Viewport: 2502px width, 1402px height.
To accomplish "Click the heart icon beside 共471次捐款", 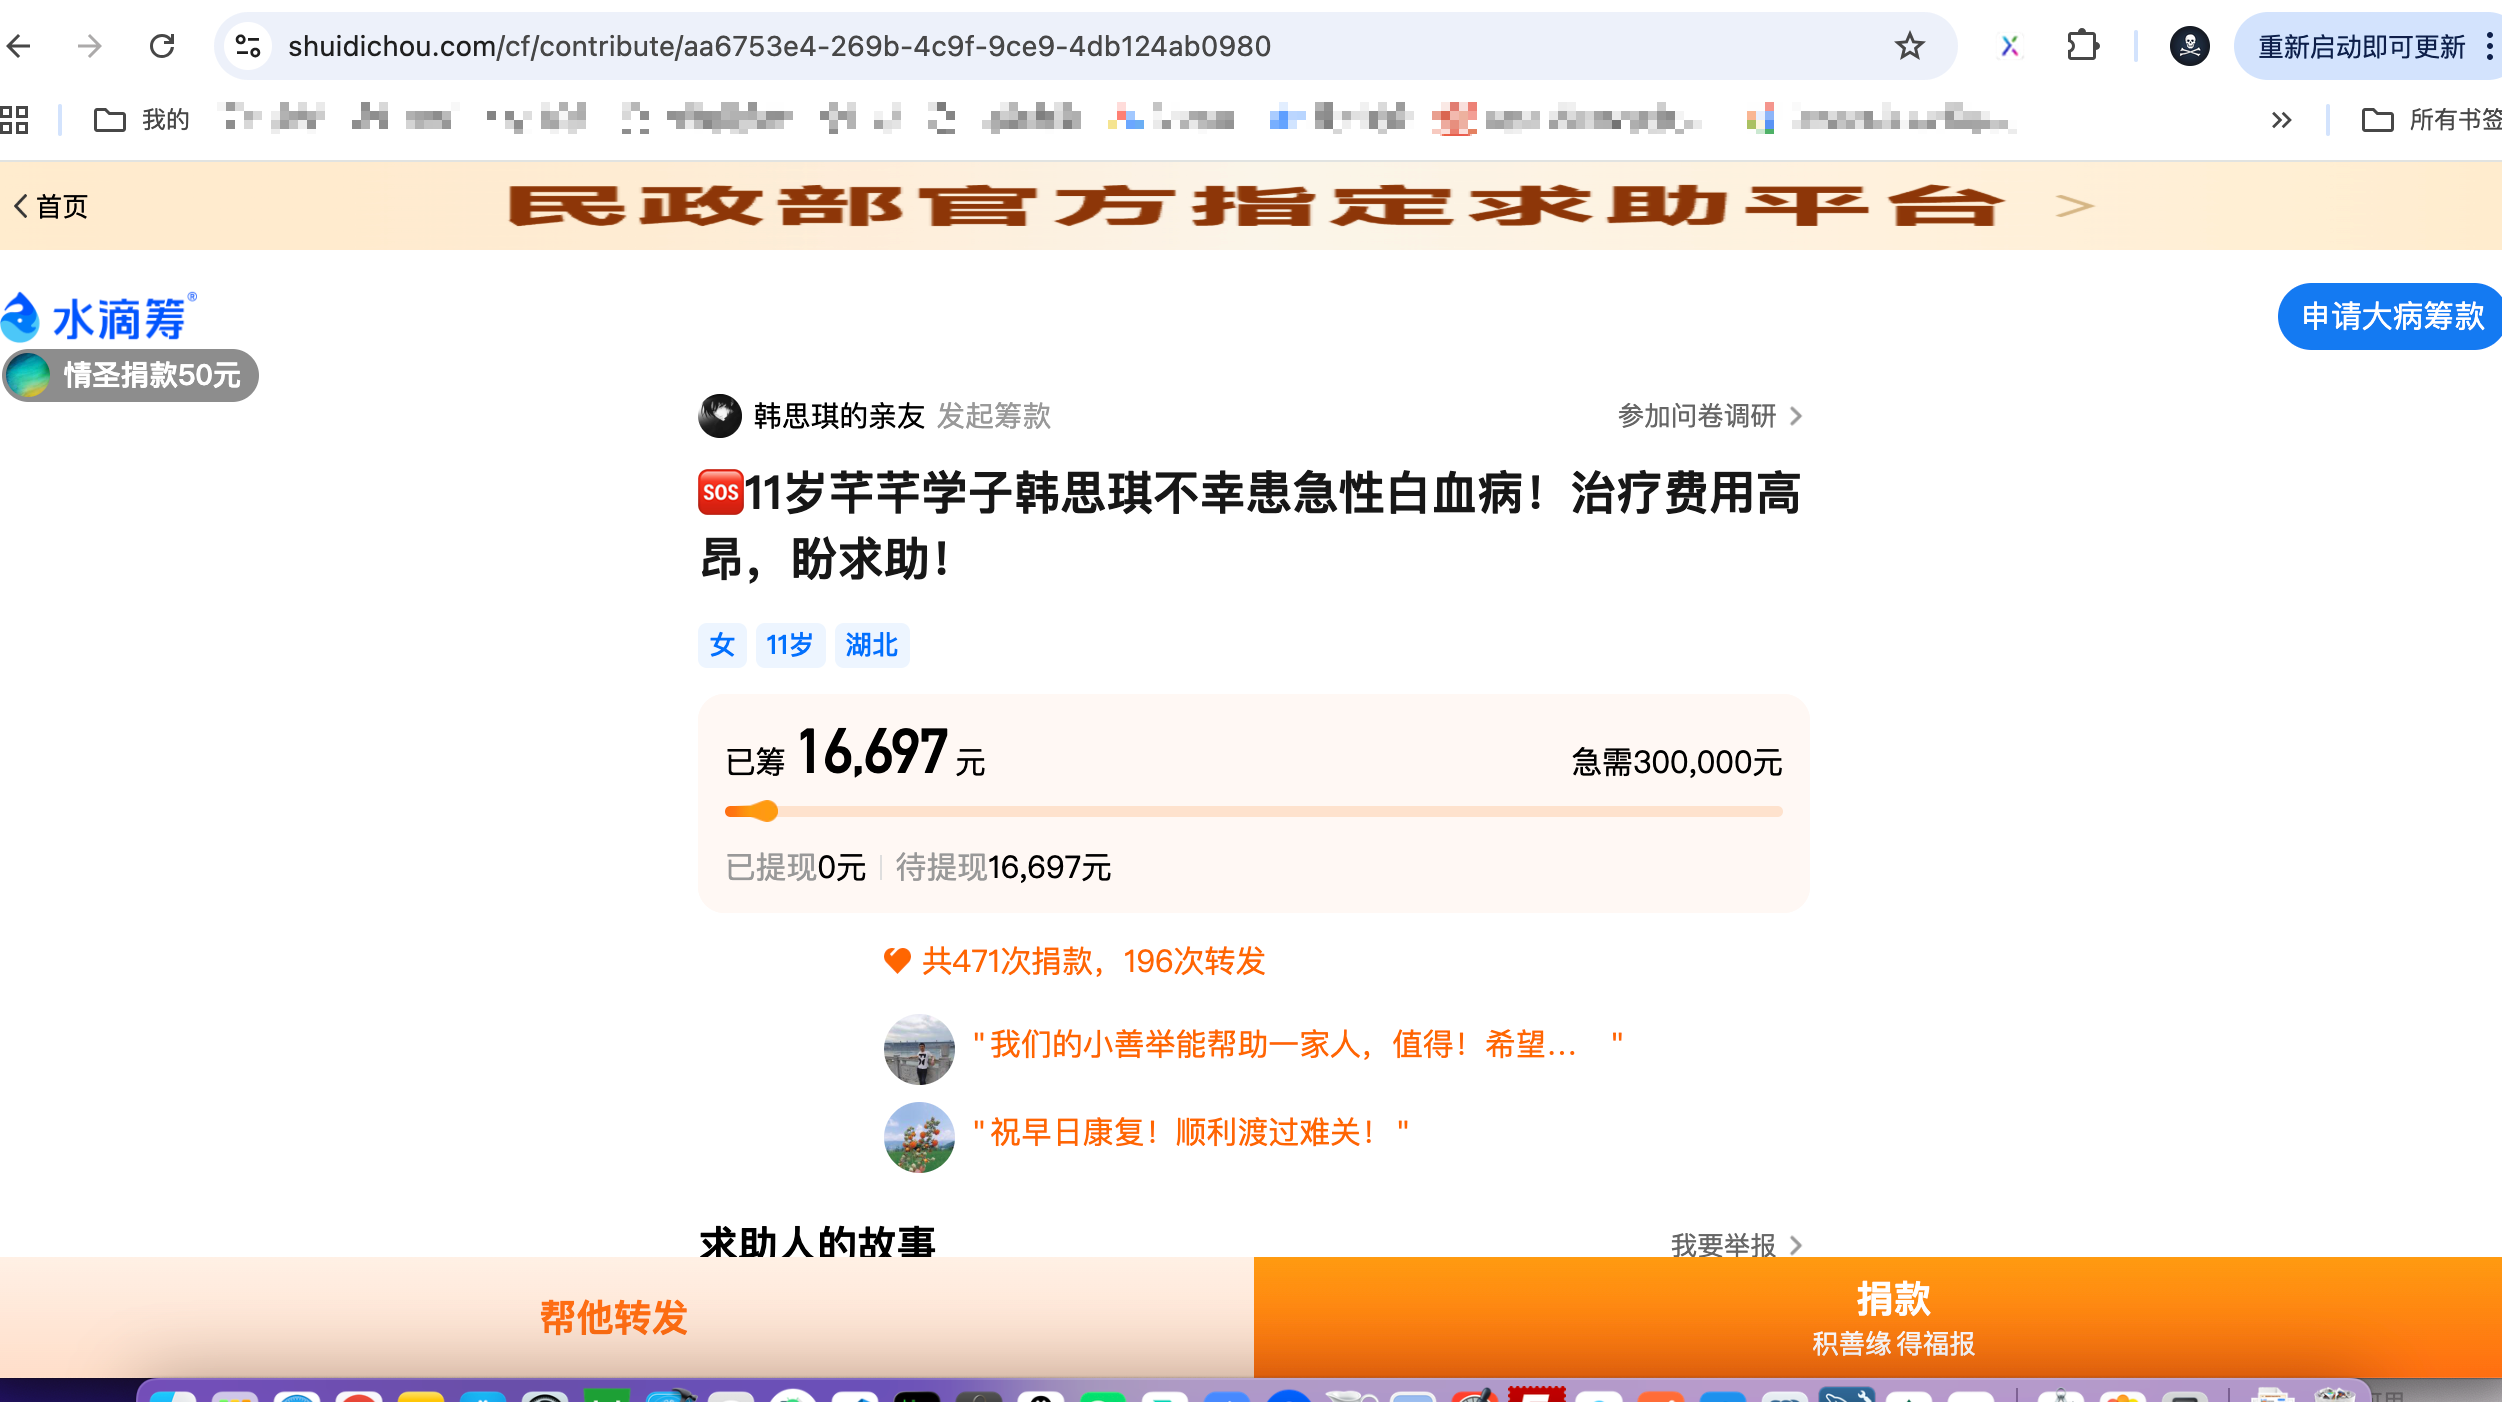I will coord(897,960).
